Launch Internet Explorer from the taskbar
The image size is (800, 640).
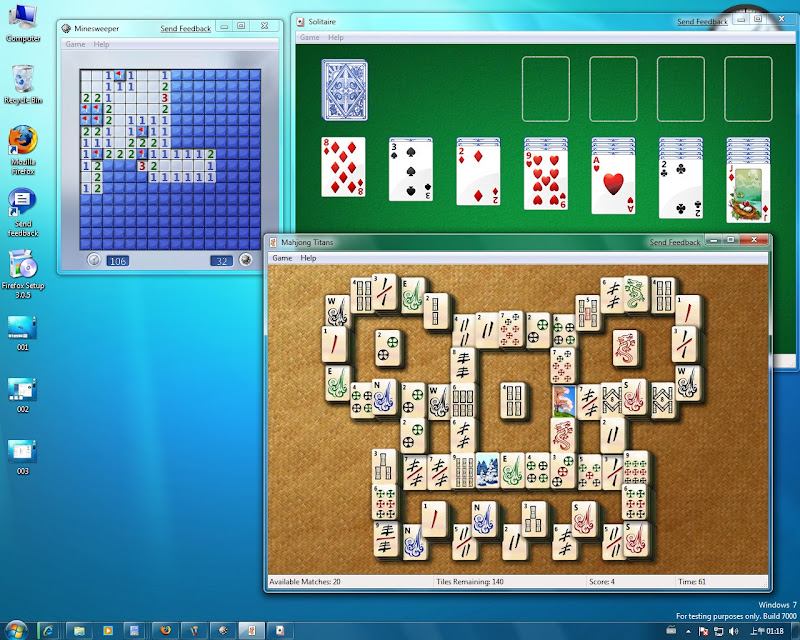pos(48,631)
